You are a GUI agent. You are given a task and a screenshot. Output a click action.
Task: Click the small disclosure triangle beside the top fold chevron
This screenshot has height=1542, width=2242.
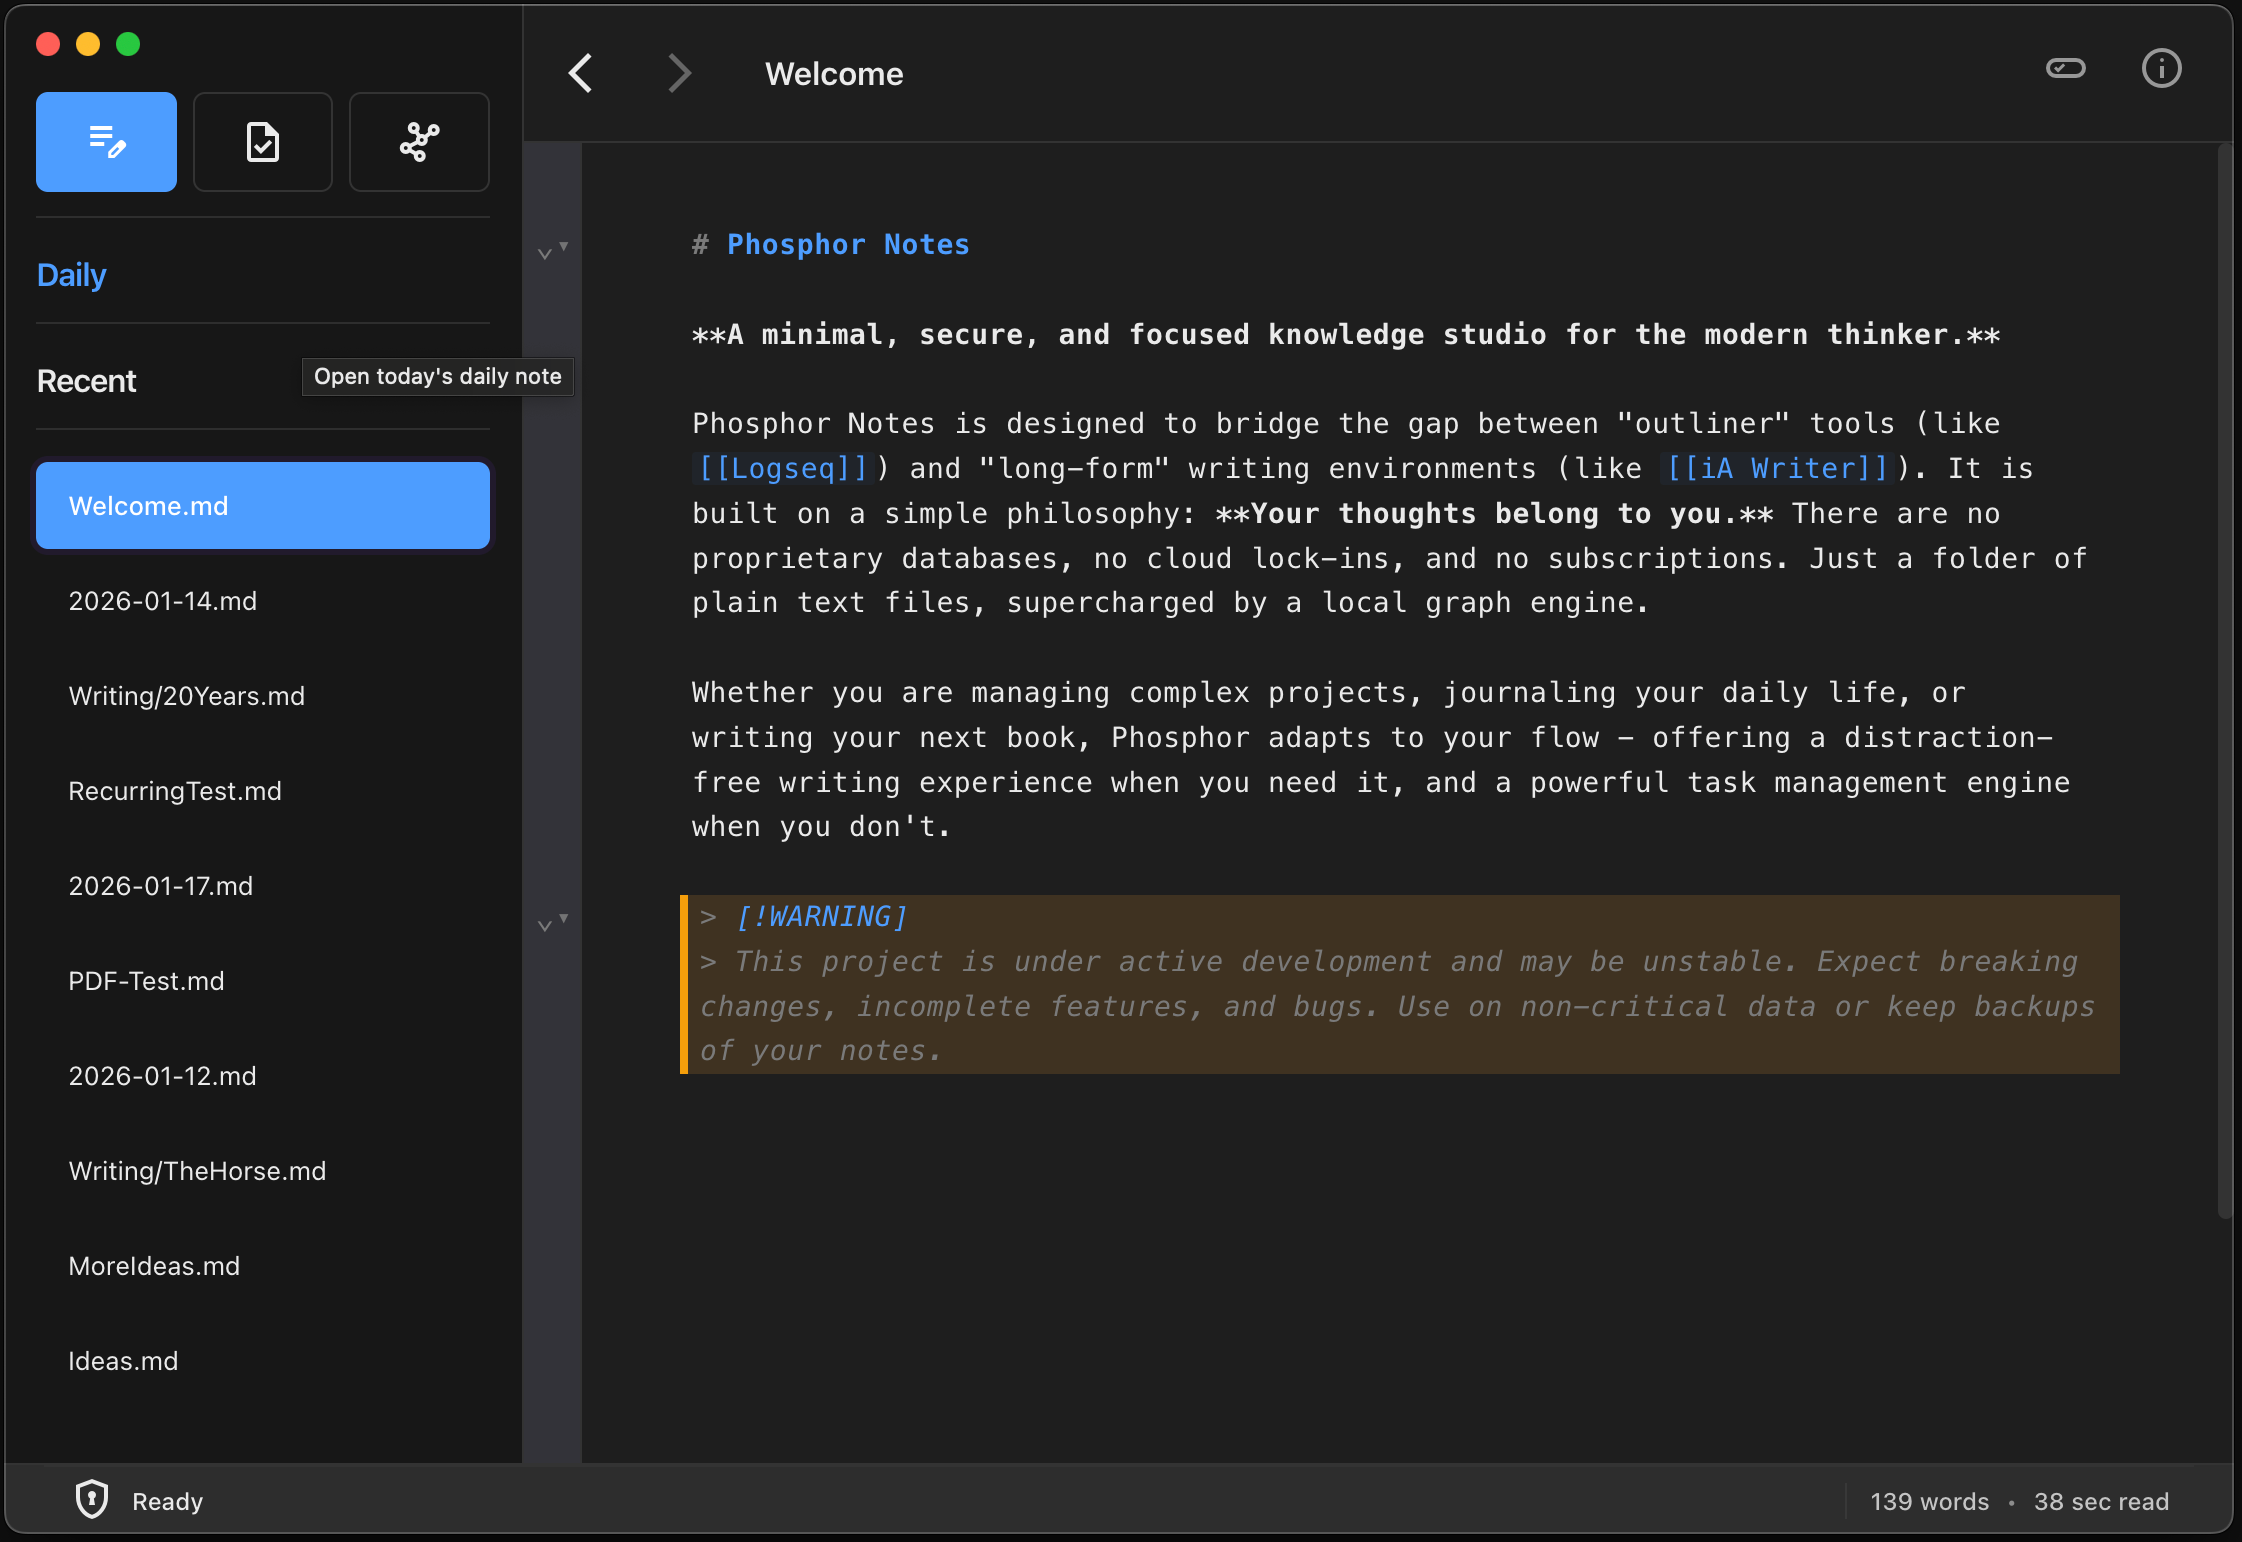click(563, 247)
